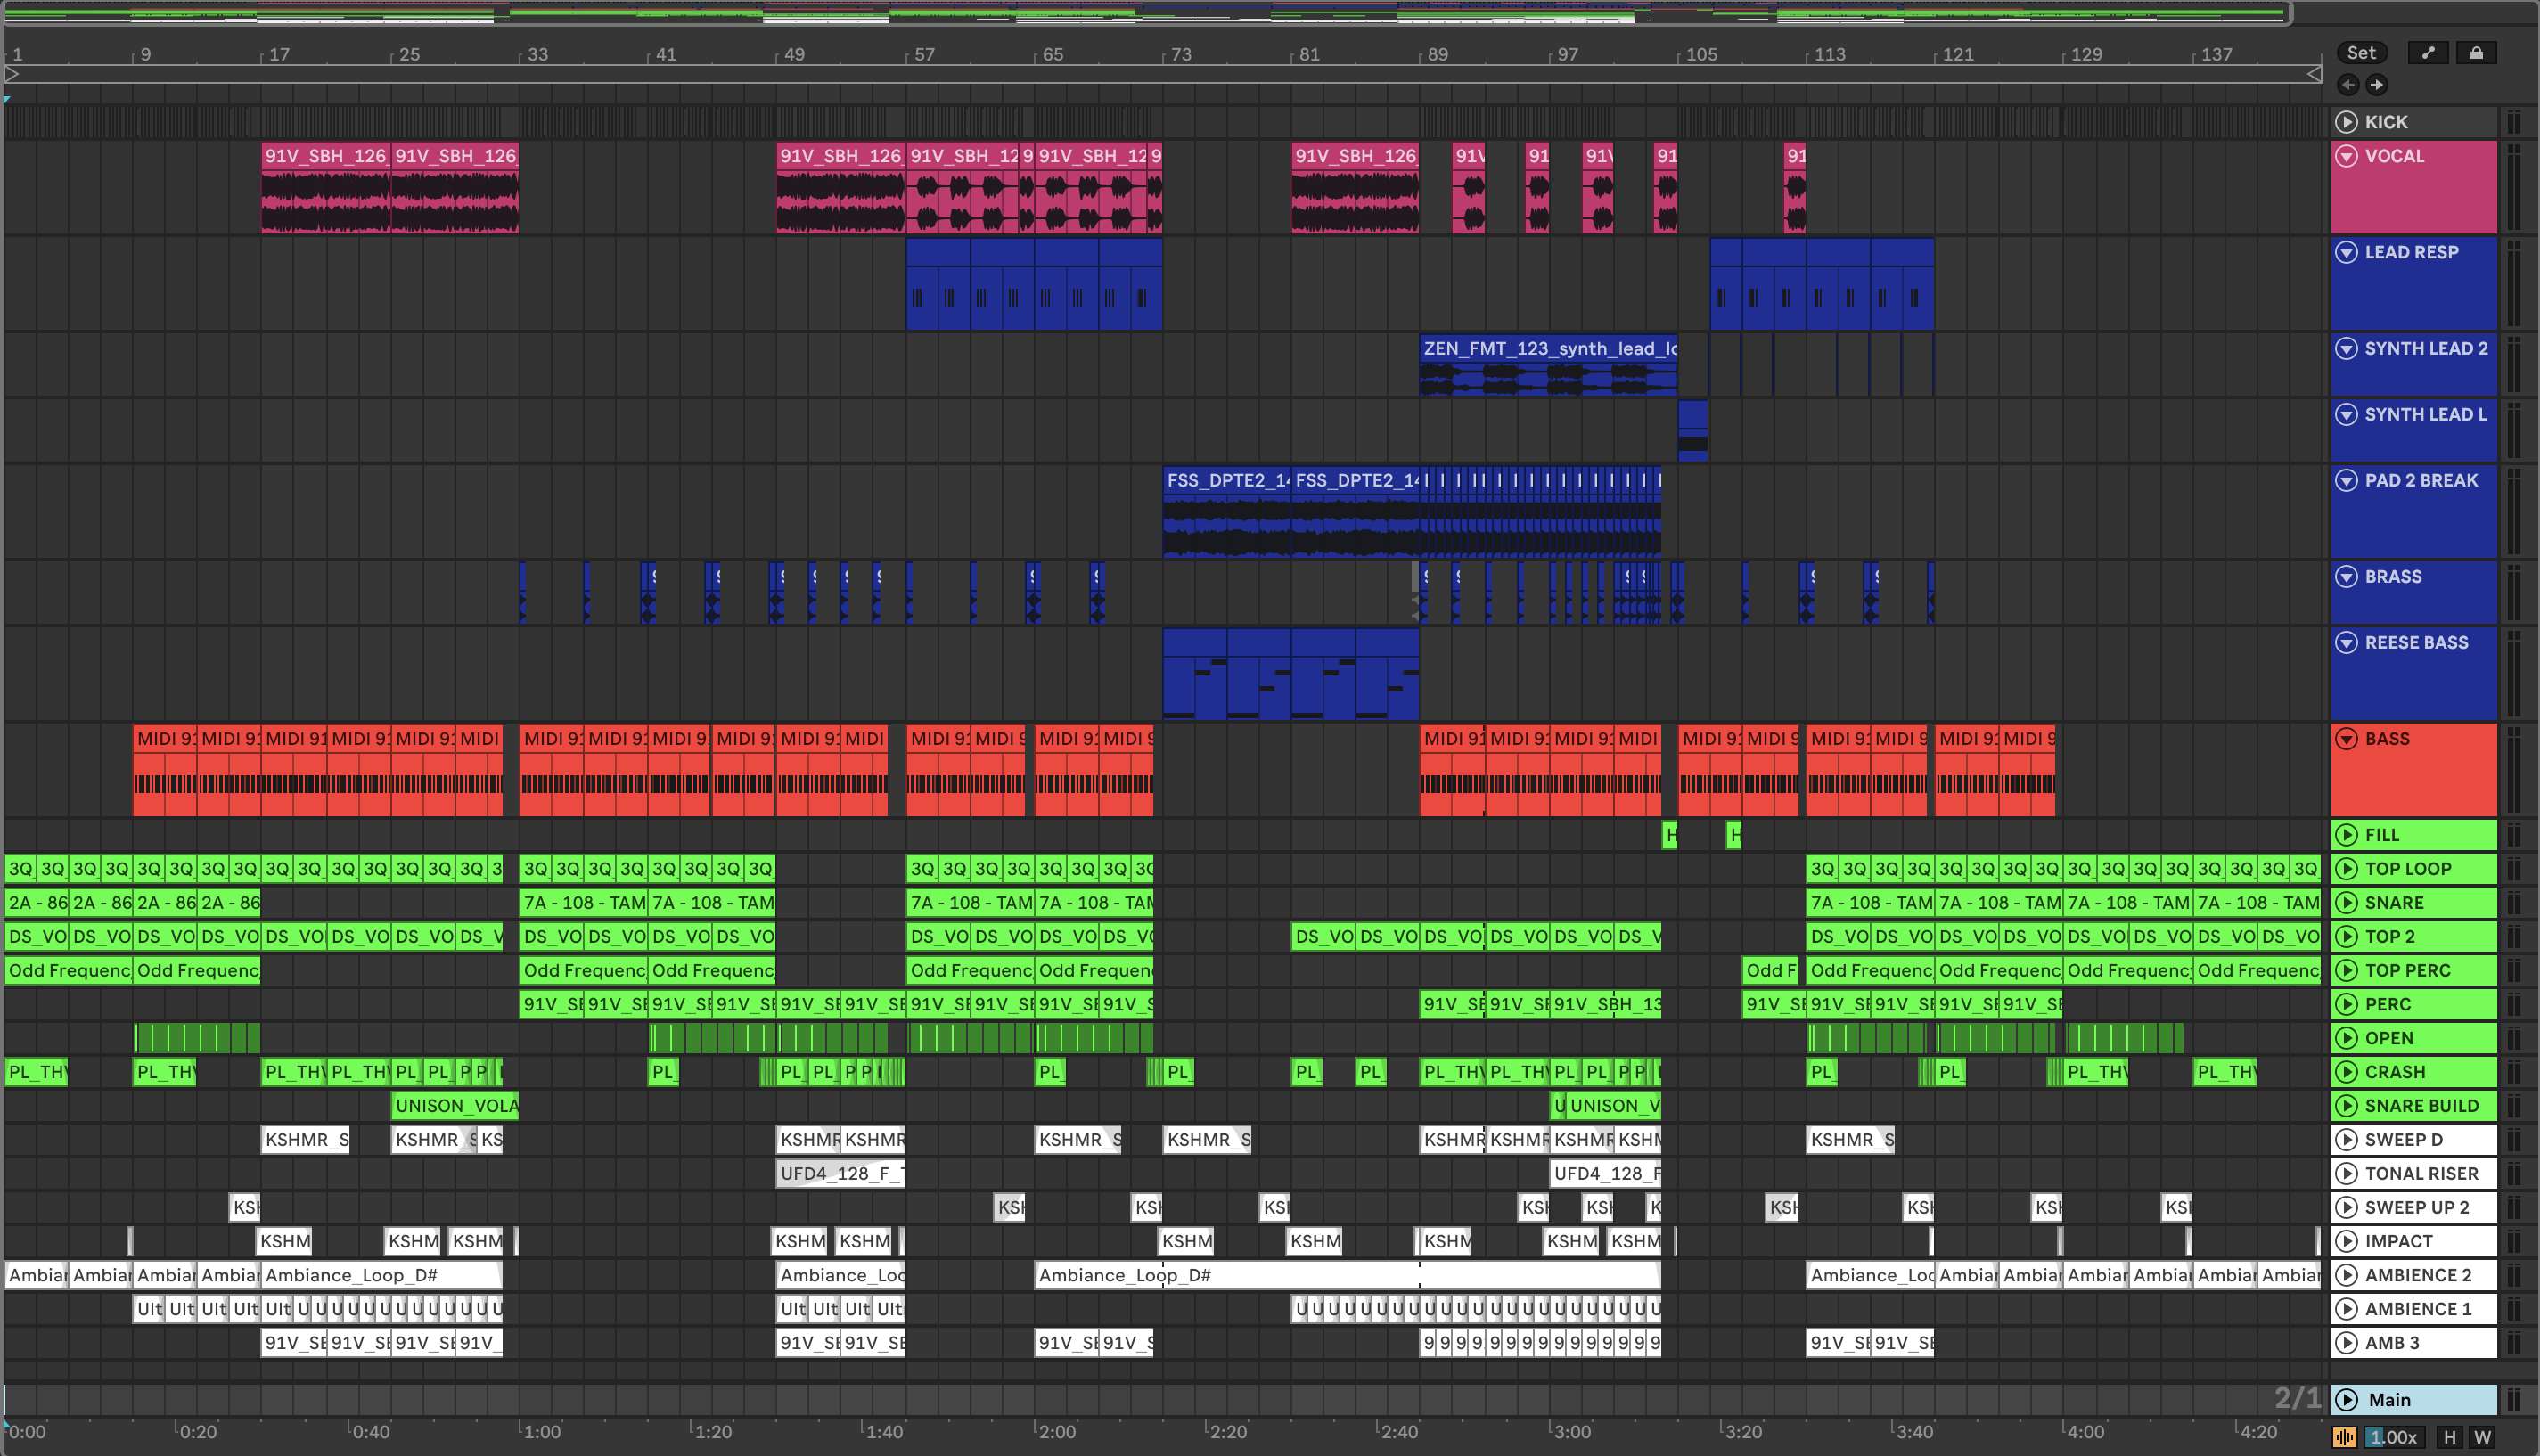Fold the REESE BASS track
Screen dimensions: 2540x1456
pos(2346,642)
